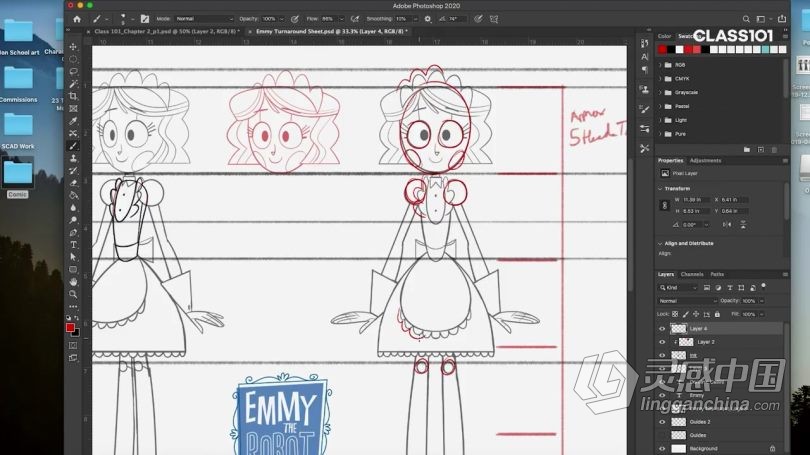Image resolution: width=810 pixels, height=455 pixels.
Task: Select Emmy Turnaround Sheet document tab
Action: tap(332, 32)
